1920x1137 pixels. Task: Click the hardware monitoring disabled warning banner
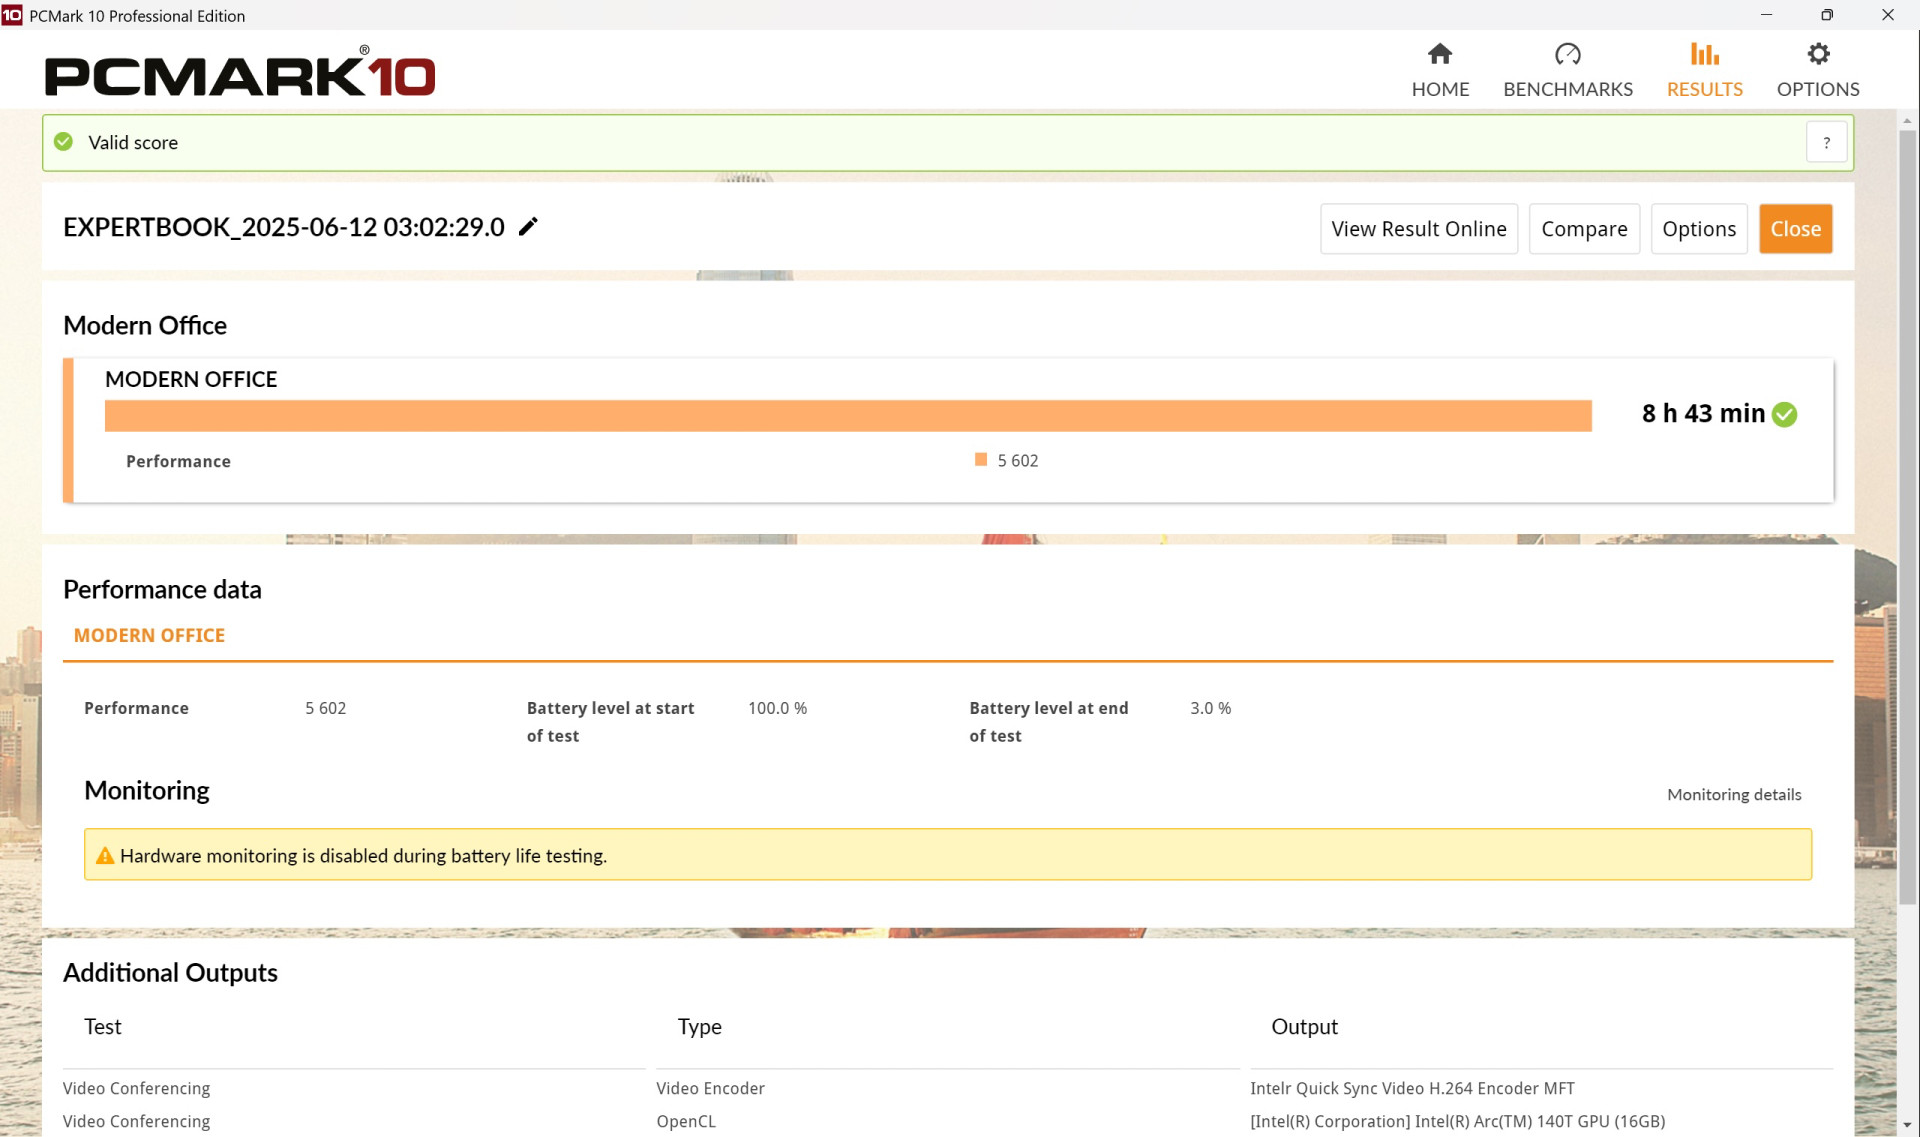point(948,855)
